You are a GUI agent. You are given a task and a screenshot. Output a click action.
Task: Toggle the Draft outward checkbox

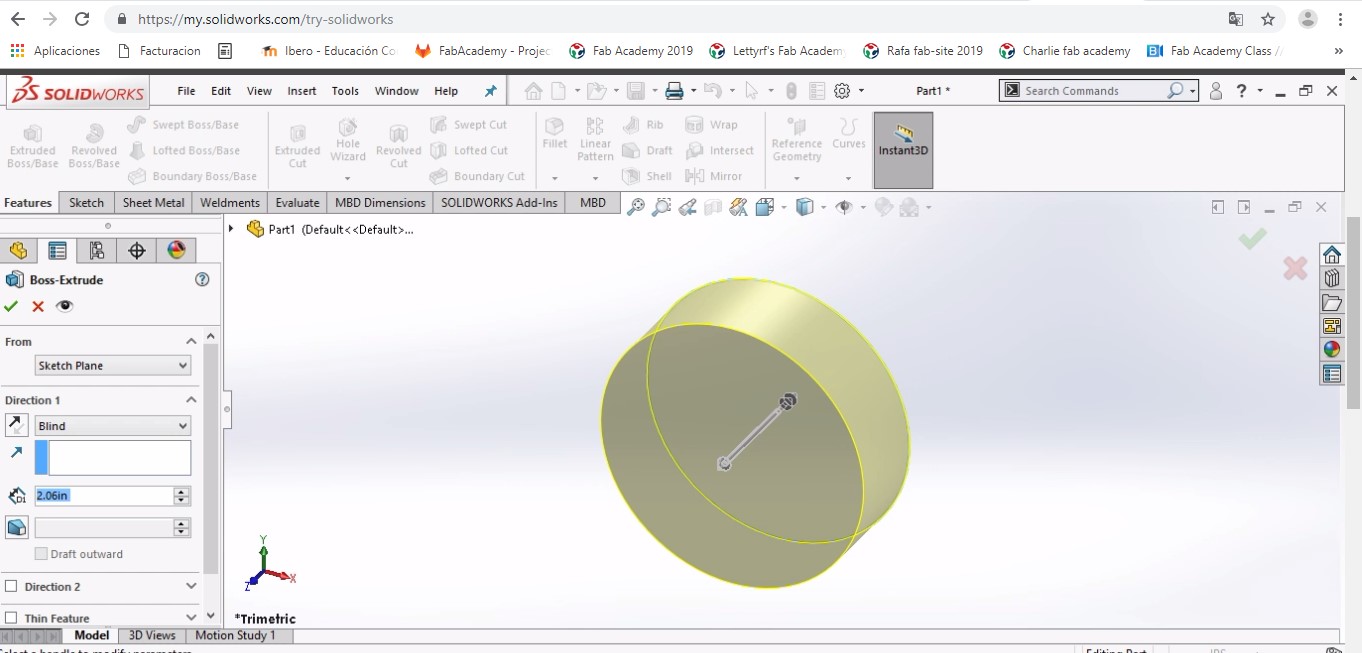point(41,554)
